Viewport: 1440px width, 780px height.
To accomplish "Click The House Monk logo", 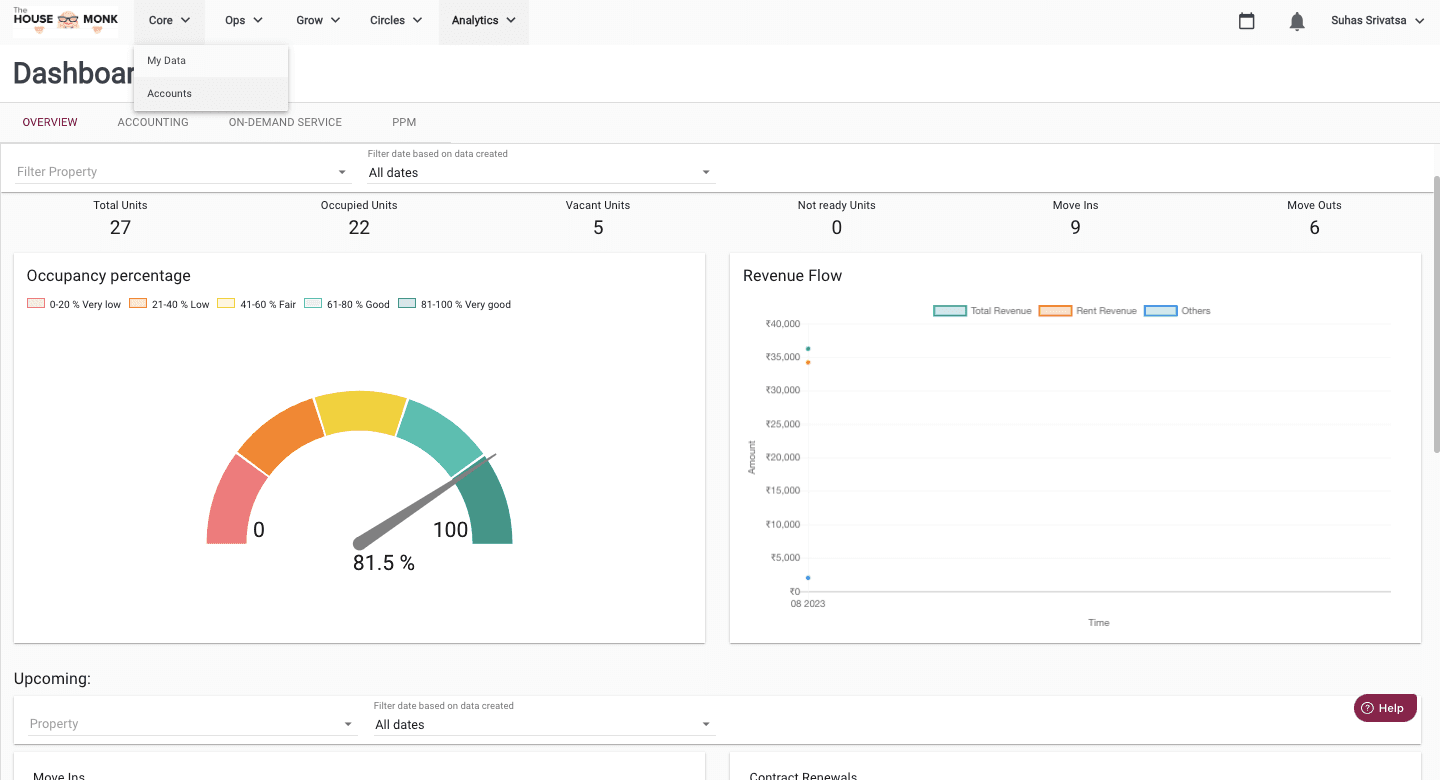I will coord(66,21).
